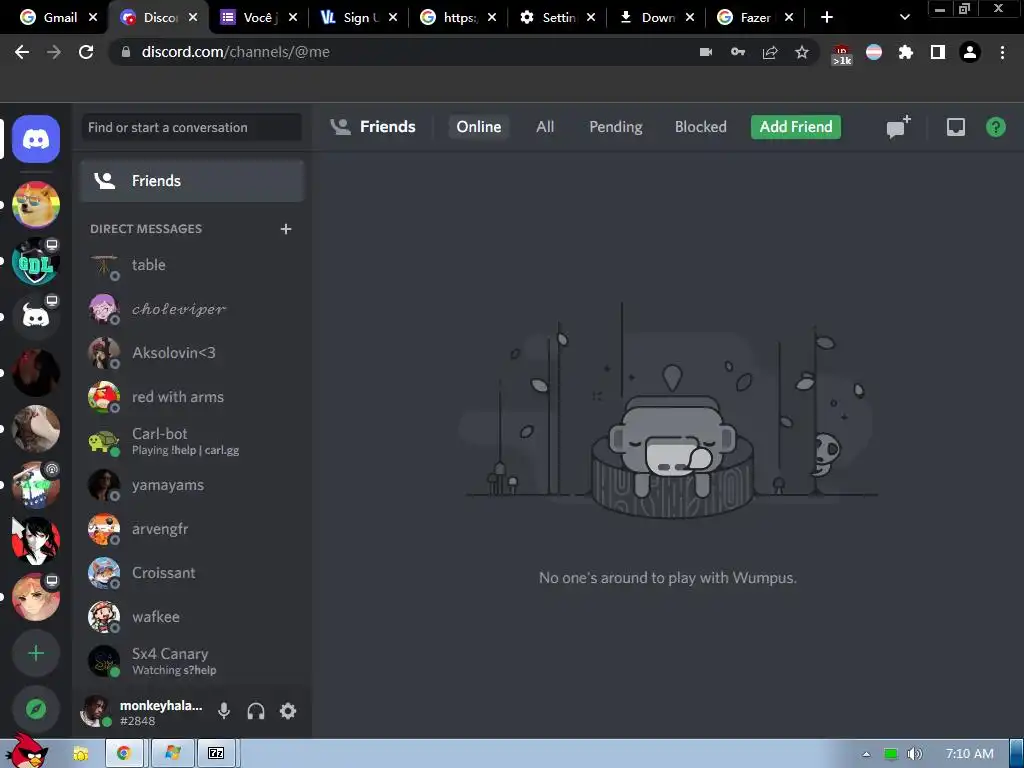
Task: Open DM with Carl-bot
Action: click(x=193, y=441)
